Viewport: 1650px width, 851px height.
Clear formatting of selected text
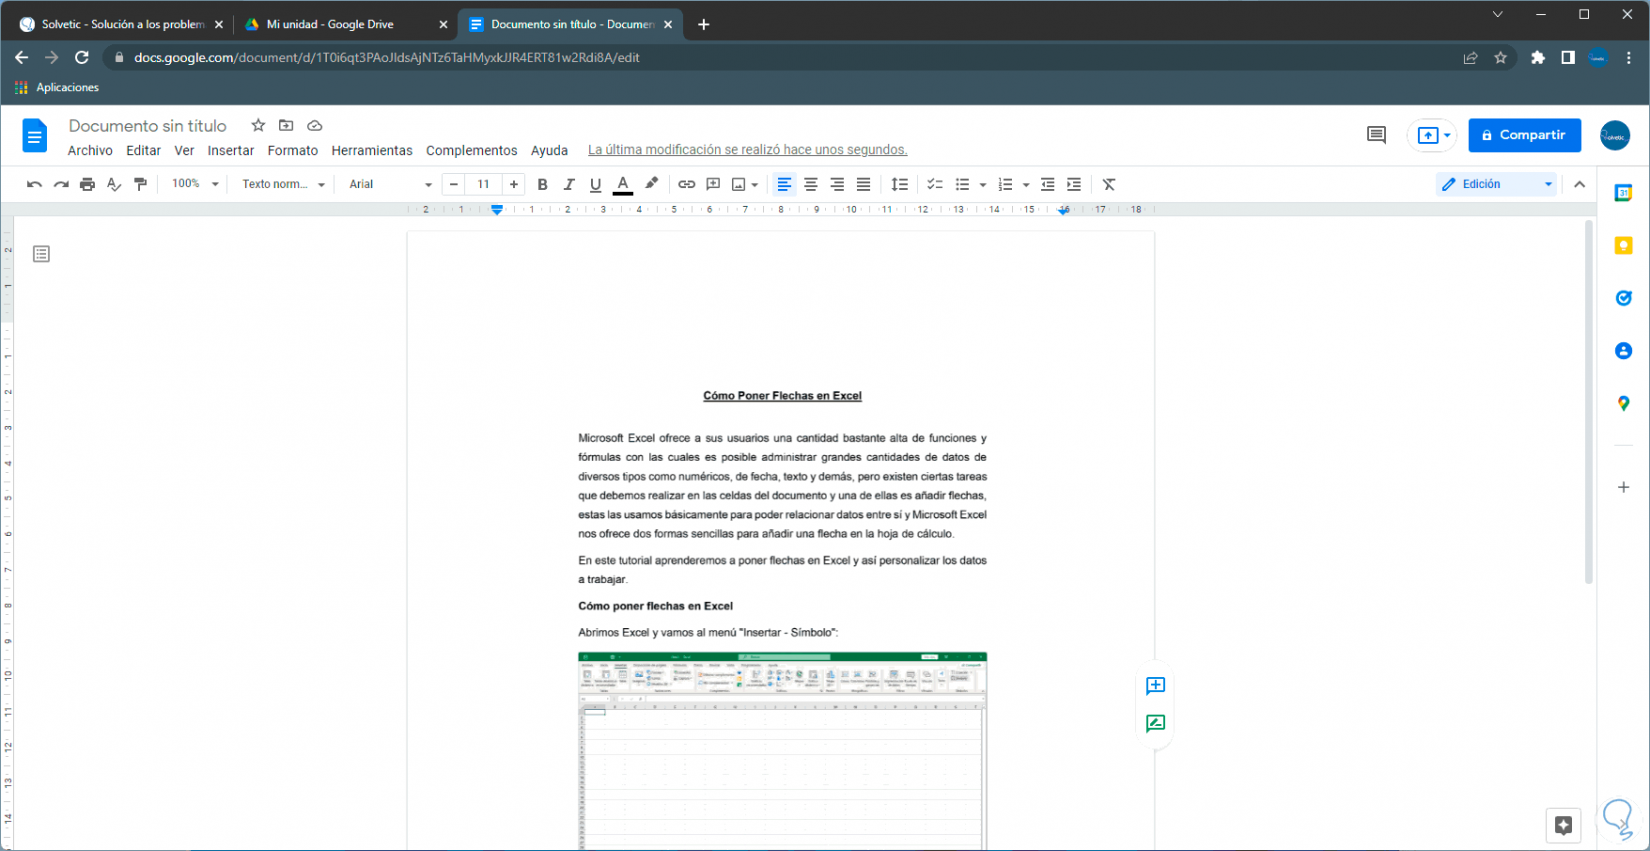click(1109, 184)
